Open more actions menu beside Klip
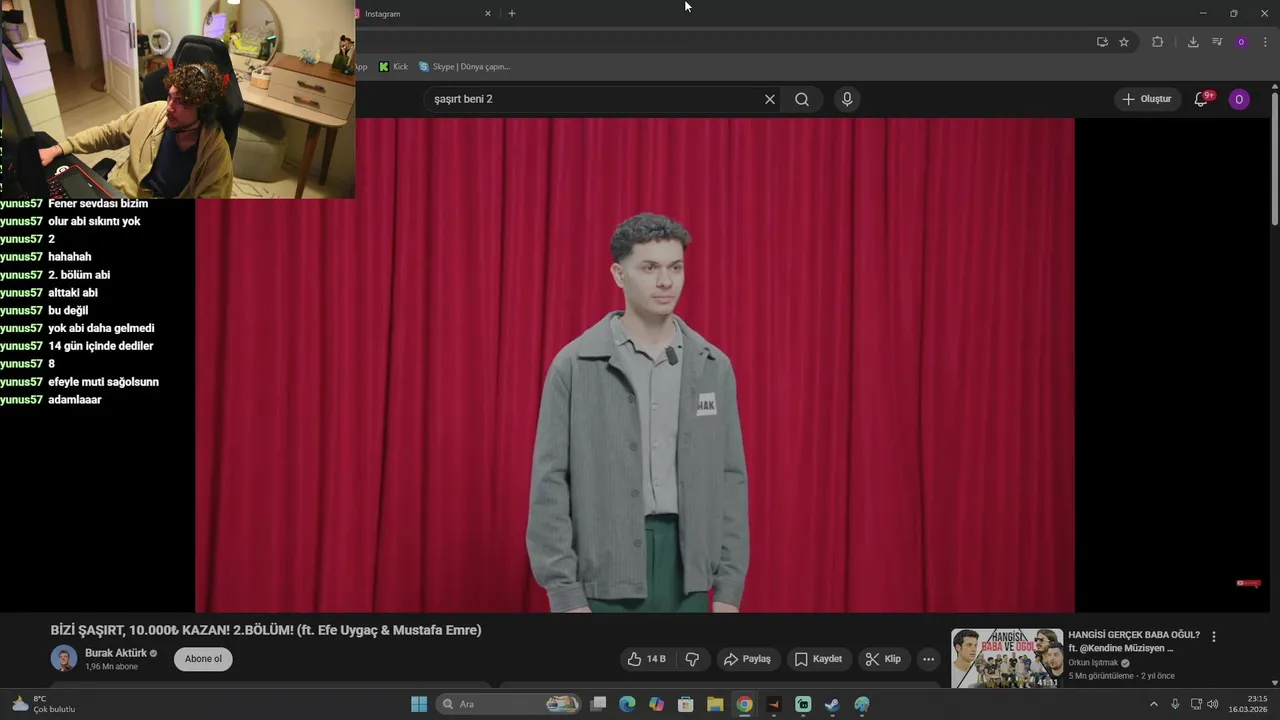Screen dimensions: 1280x720 929,659
